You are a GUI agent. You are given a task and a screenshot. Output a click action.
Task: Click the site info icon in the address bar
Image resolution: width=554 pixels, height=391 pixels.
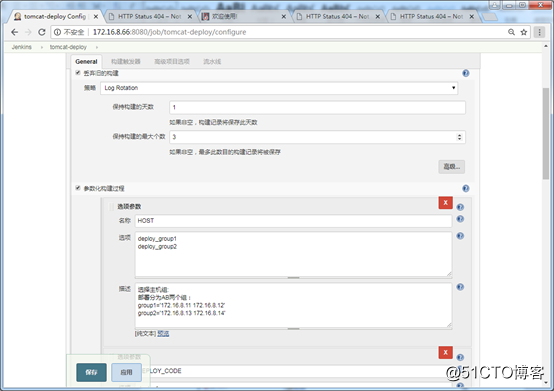(57, 32)
